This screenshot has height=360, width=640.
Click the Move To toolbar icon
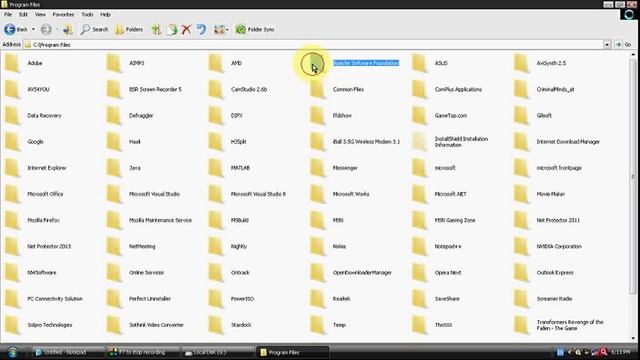[x=156, y=29]
